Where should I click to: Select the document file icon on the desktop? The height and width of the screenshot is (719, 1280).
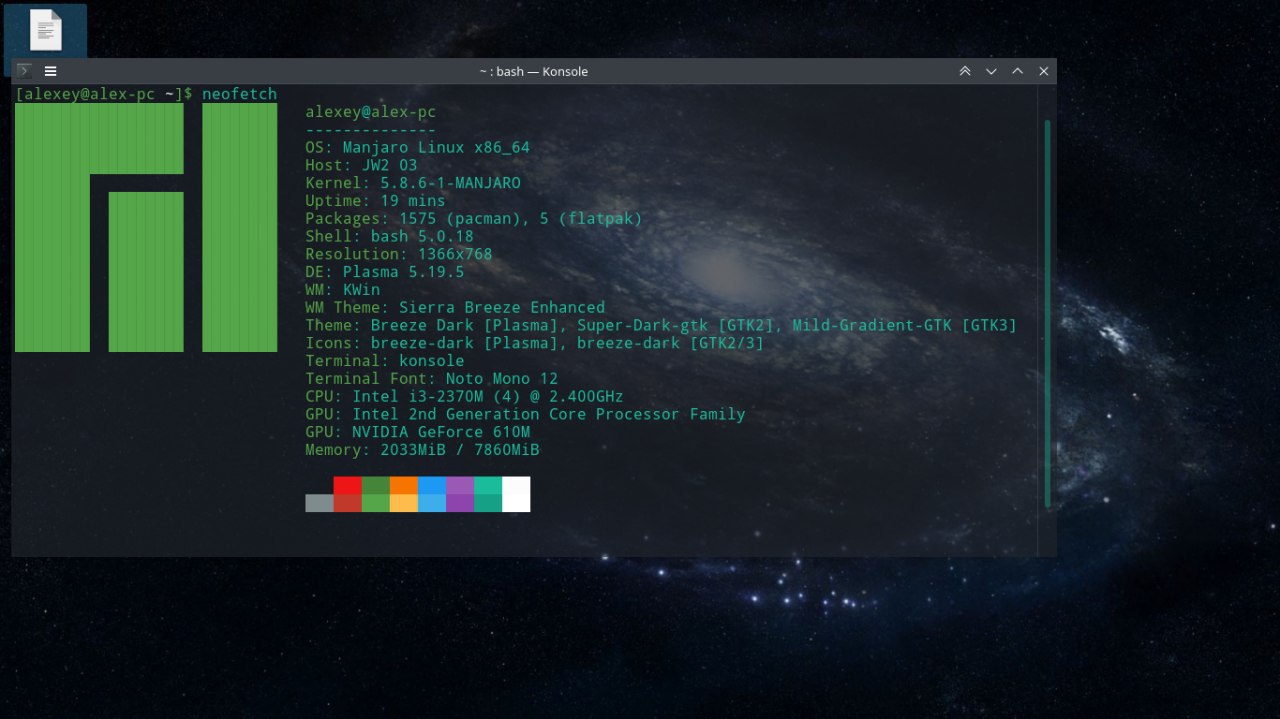point(45,30)
